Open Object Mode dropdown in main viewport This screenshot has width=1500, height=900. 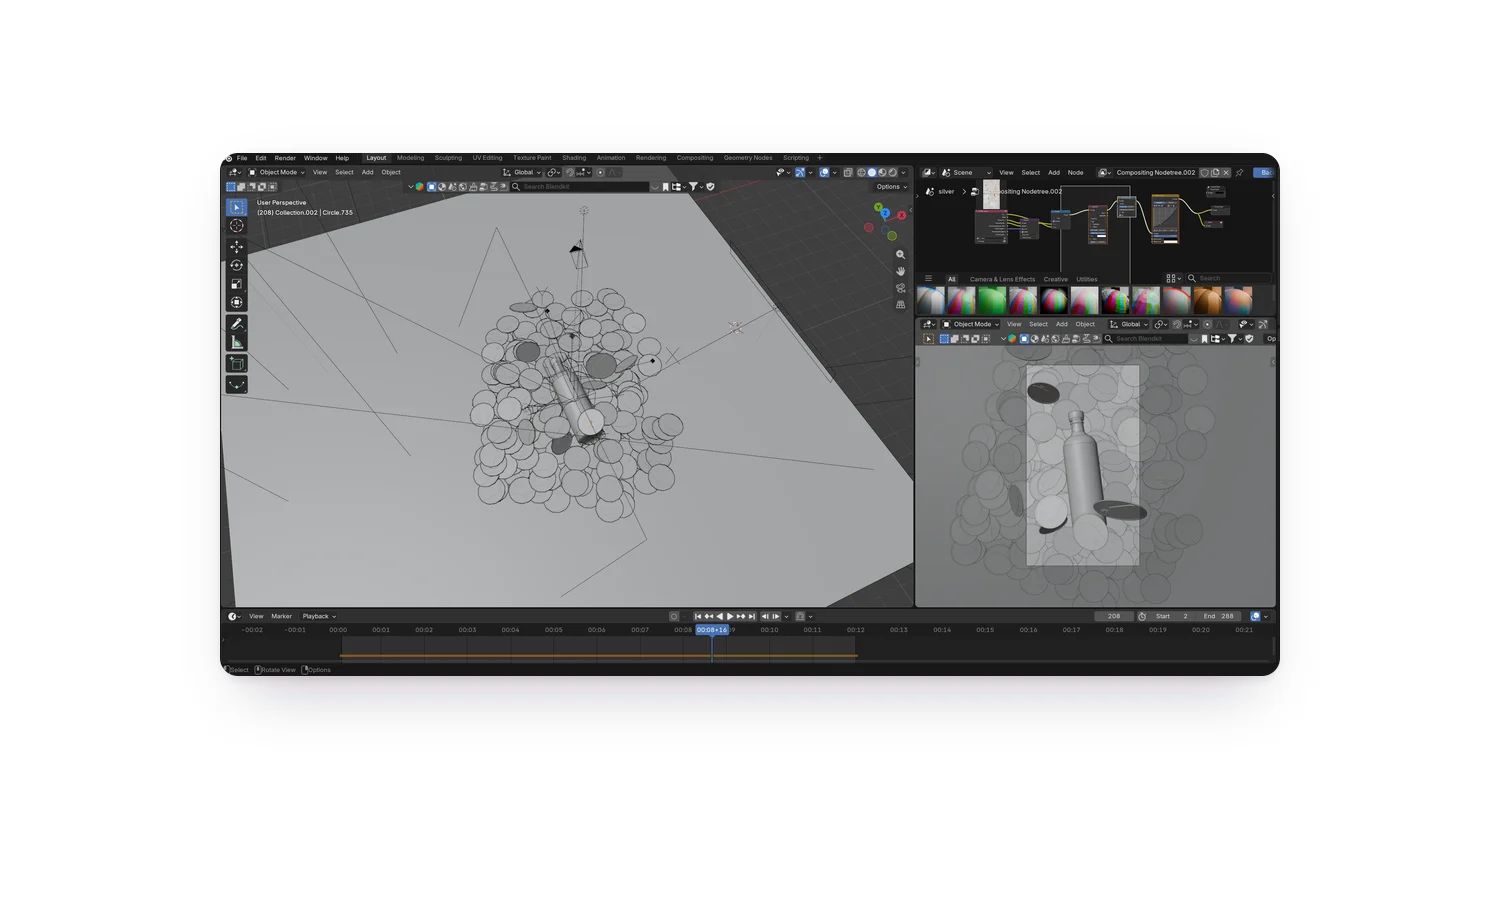tap(276, 172)
